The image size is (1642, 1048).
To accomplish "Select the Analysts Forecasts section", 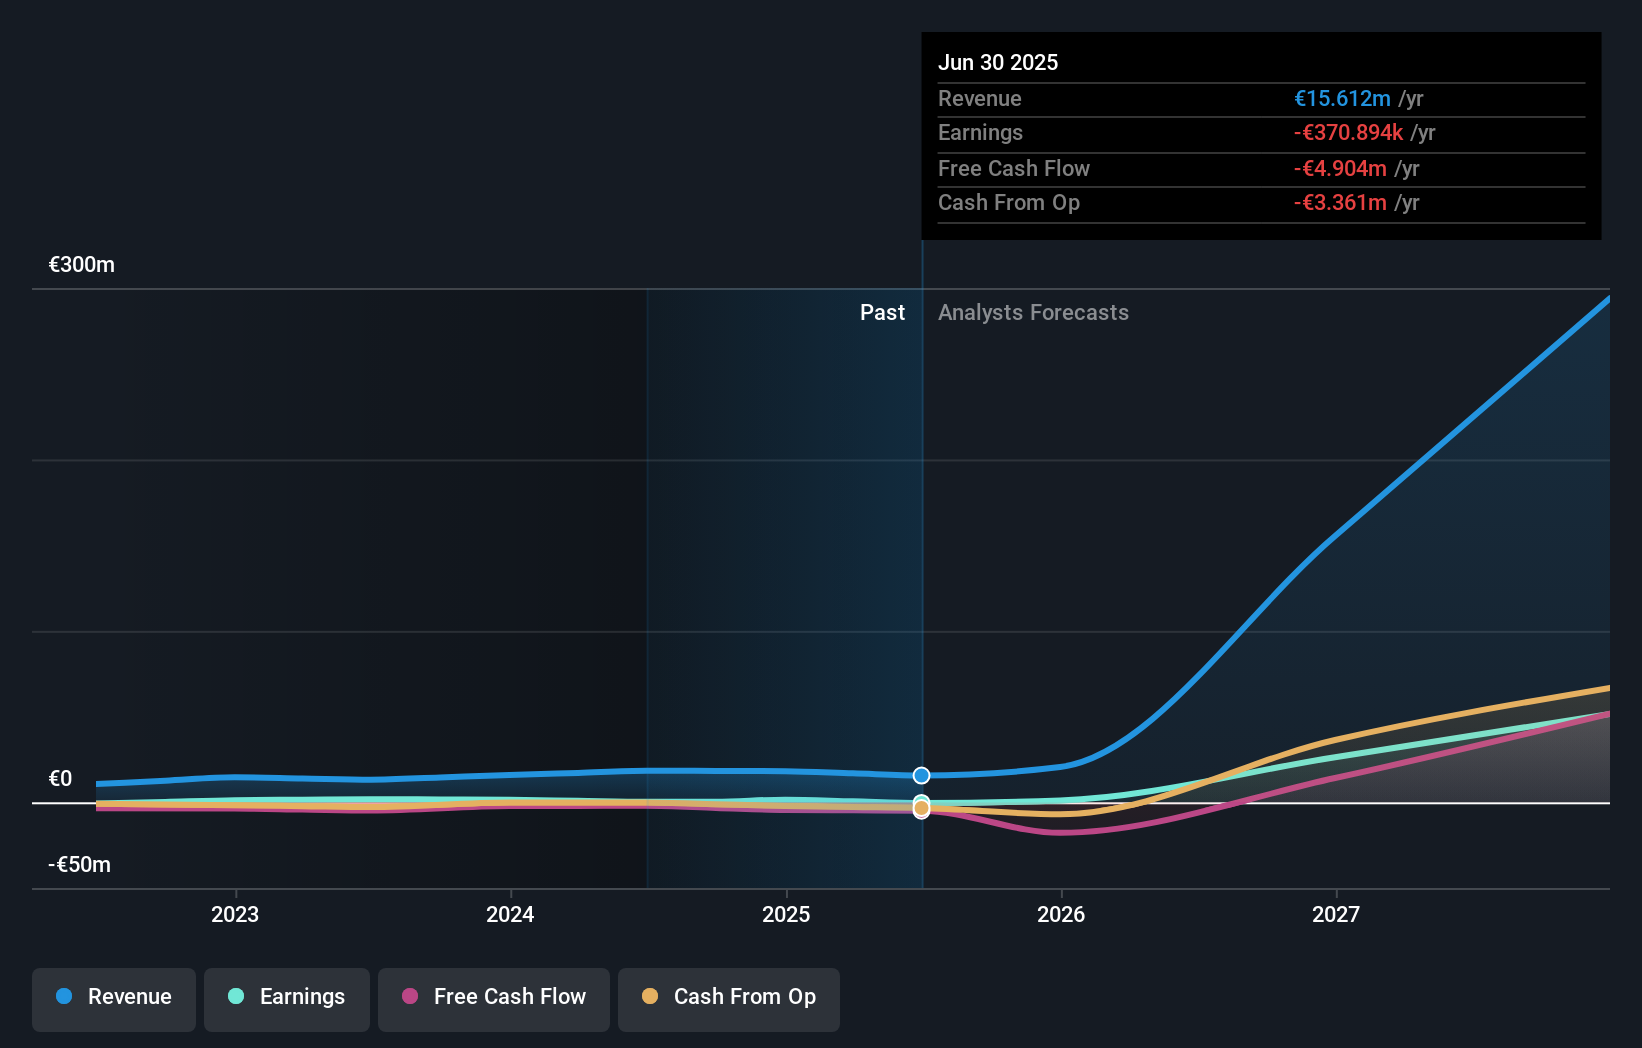I will 1033,312.
